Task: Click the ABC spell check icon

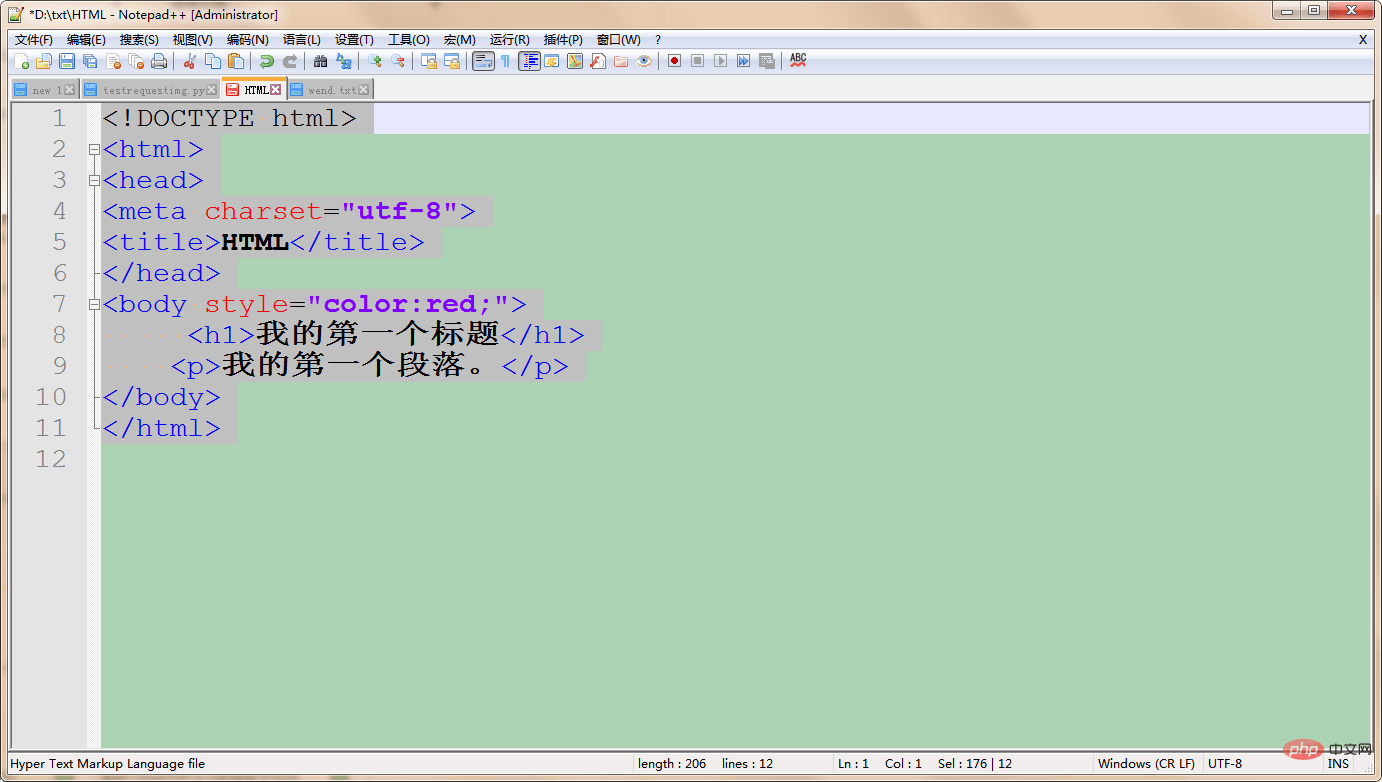Action: pyautogui.click(x=798, y=61)
